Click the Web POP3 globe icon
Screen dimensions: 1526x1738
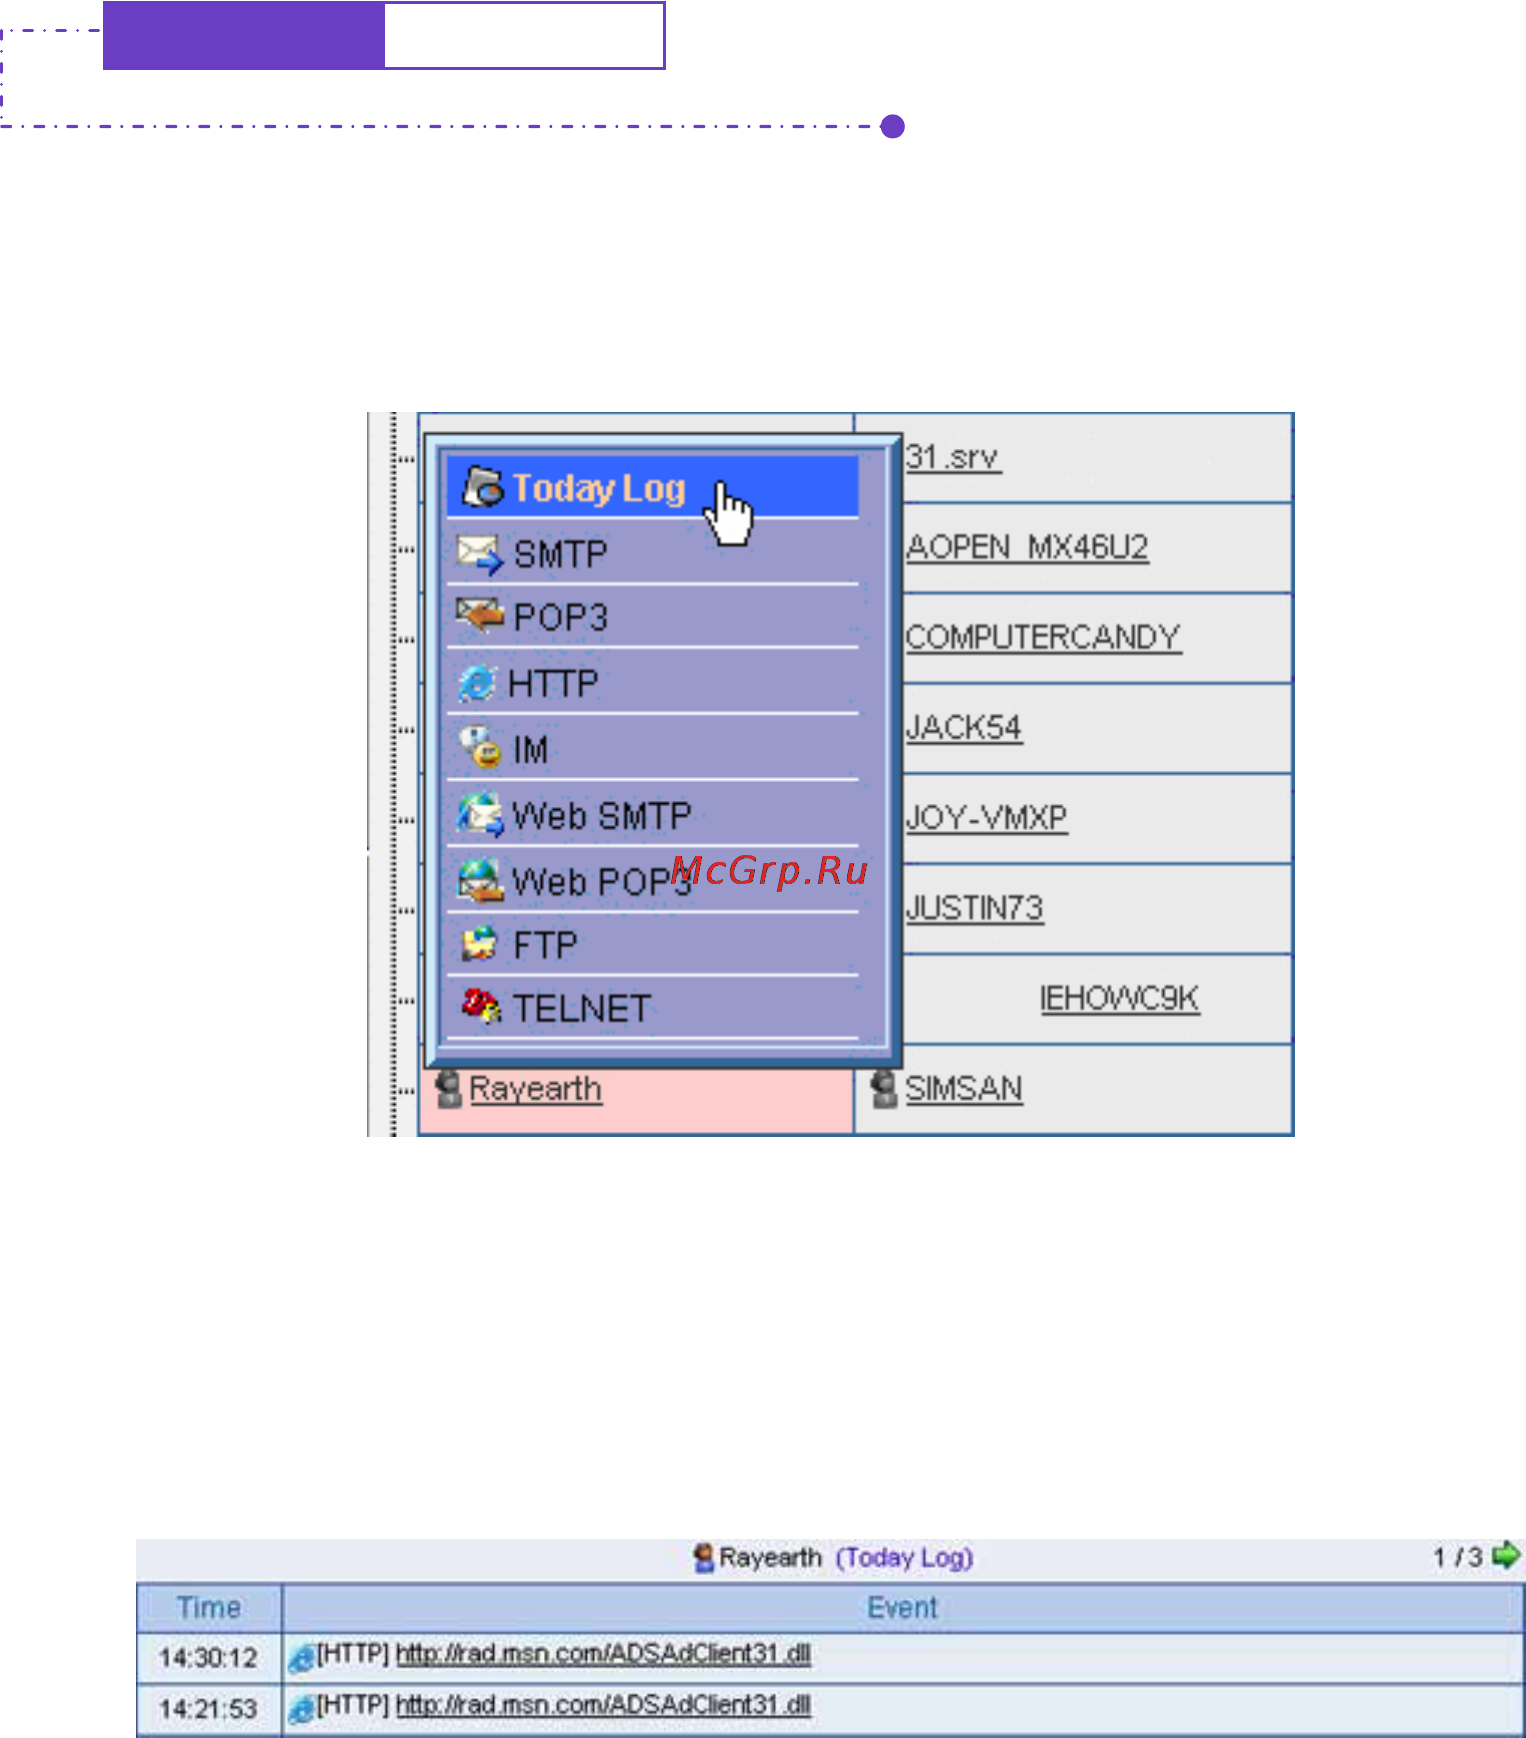[x=480, y=880]
